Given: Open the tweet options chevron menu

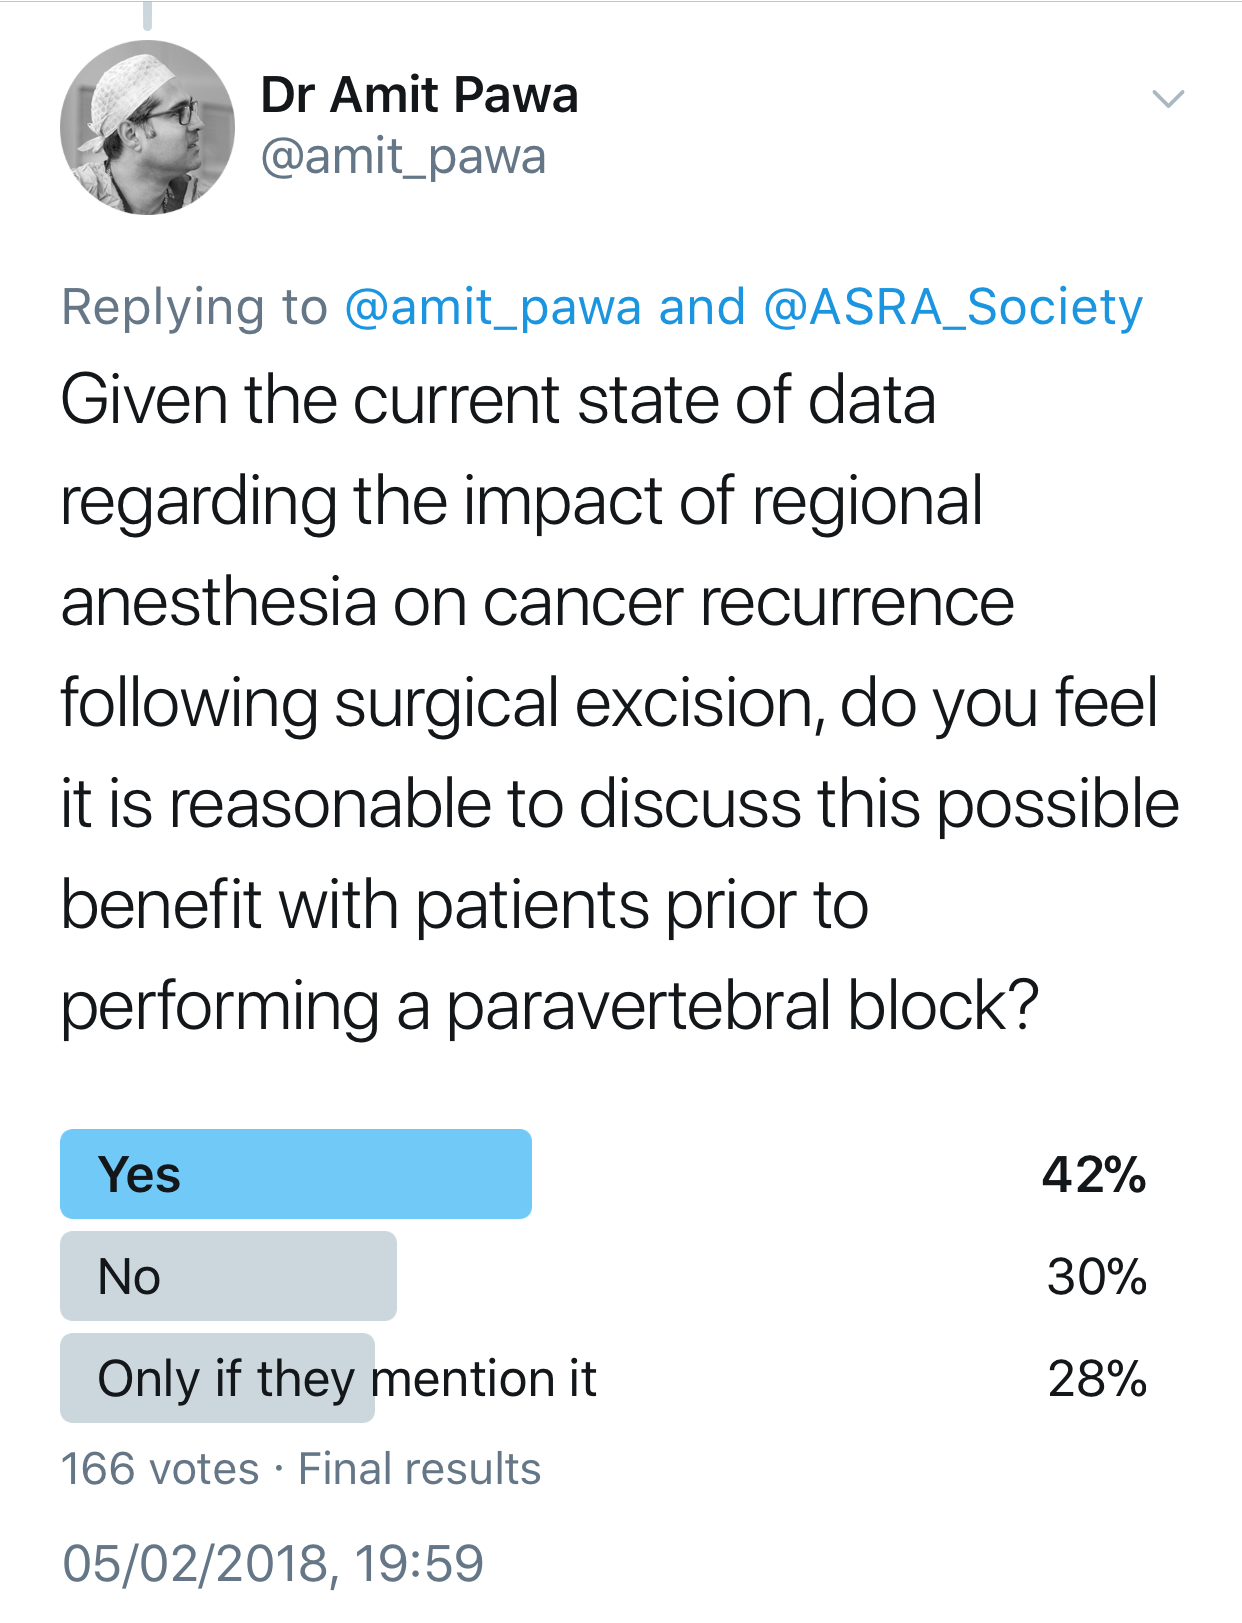Looking at the screenshot, I should (1168, 99).
